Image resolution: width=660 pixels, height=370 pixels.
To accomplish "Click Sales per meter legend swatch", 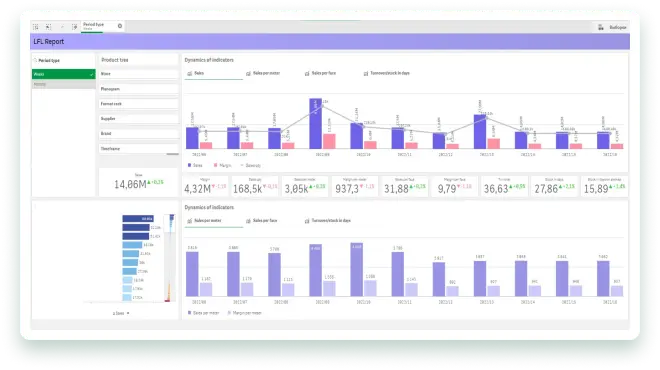I will (189, 313).
